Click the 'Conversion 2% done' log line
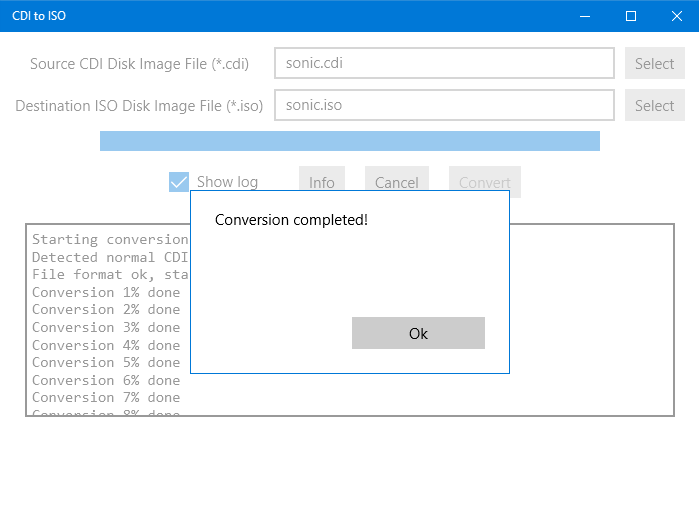Screen dimensions: 699x528 point(106,309)
